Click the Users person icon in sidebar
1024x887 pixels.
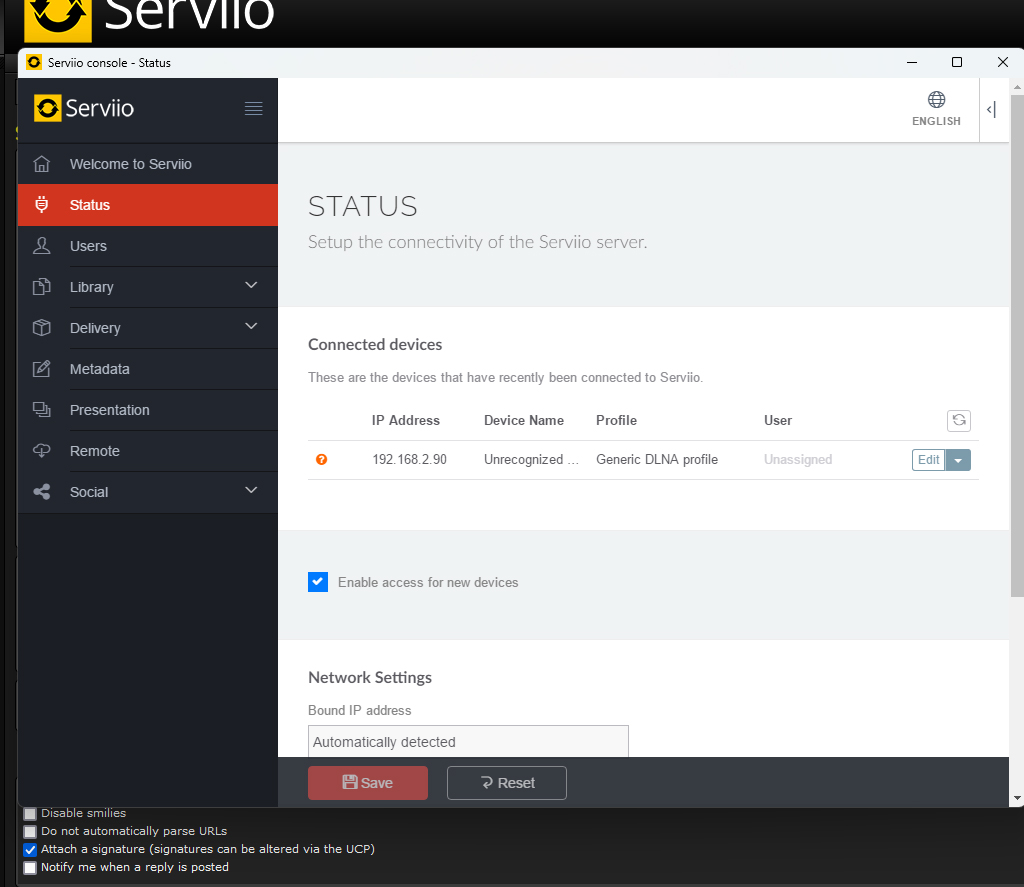coord(42,246)
